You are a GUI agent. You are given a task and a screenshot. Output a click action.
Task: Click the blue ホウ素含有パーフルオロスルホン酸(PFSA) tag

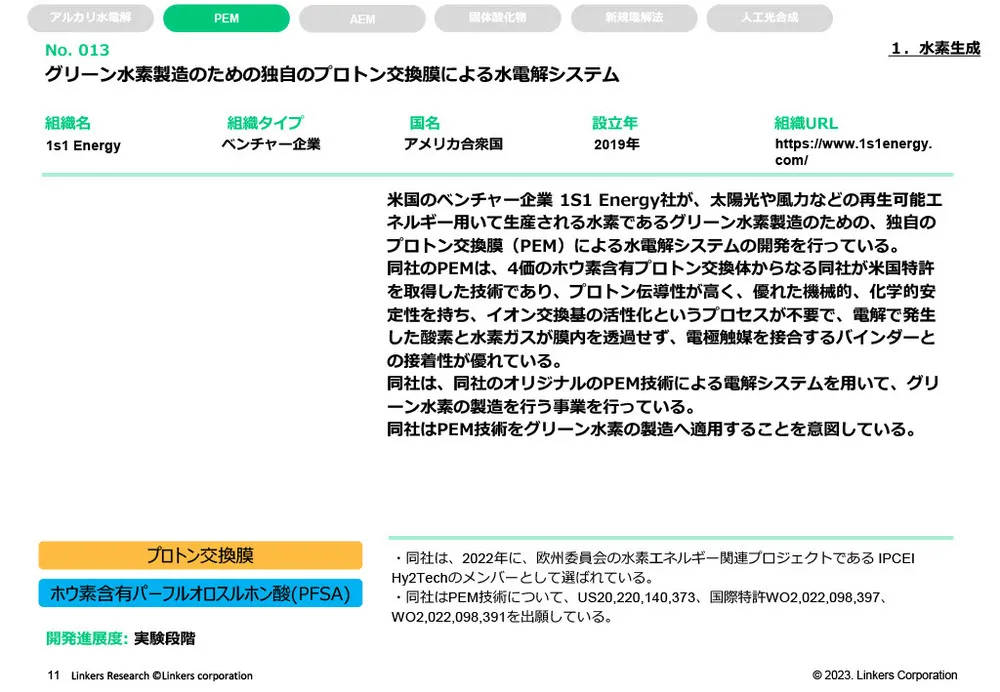click(x=200, y=593)
